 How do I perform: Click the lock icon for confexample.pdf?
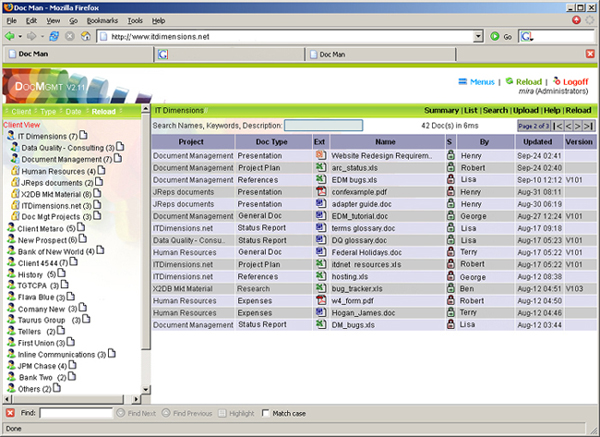(x=450, y=191)
